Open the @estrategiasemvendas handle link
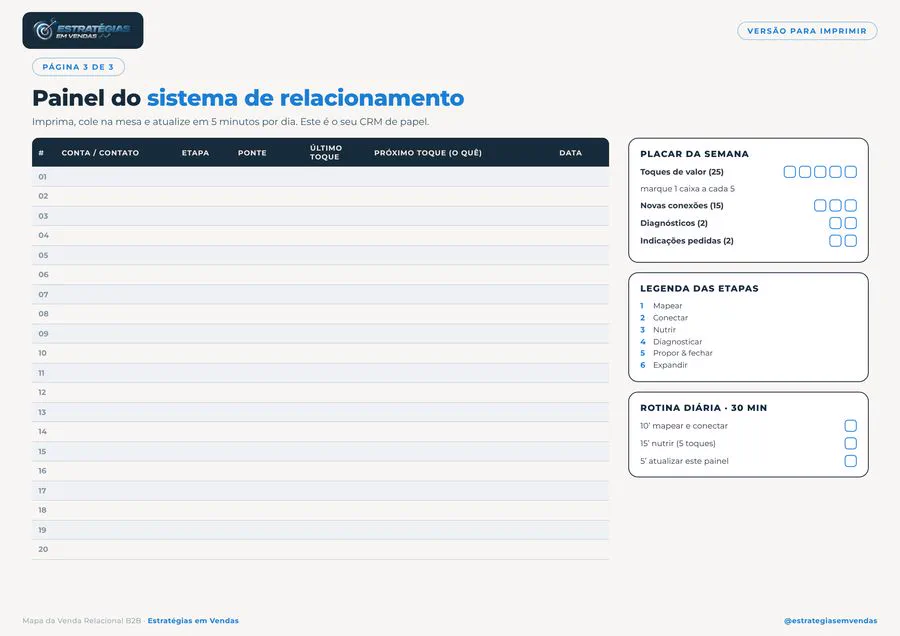 [x=831, y=621]
